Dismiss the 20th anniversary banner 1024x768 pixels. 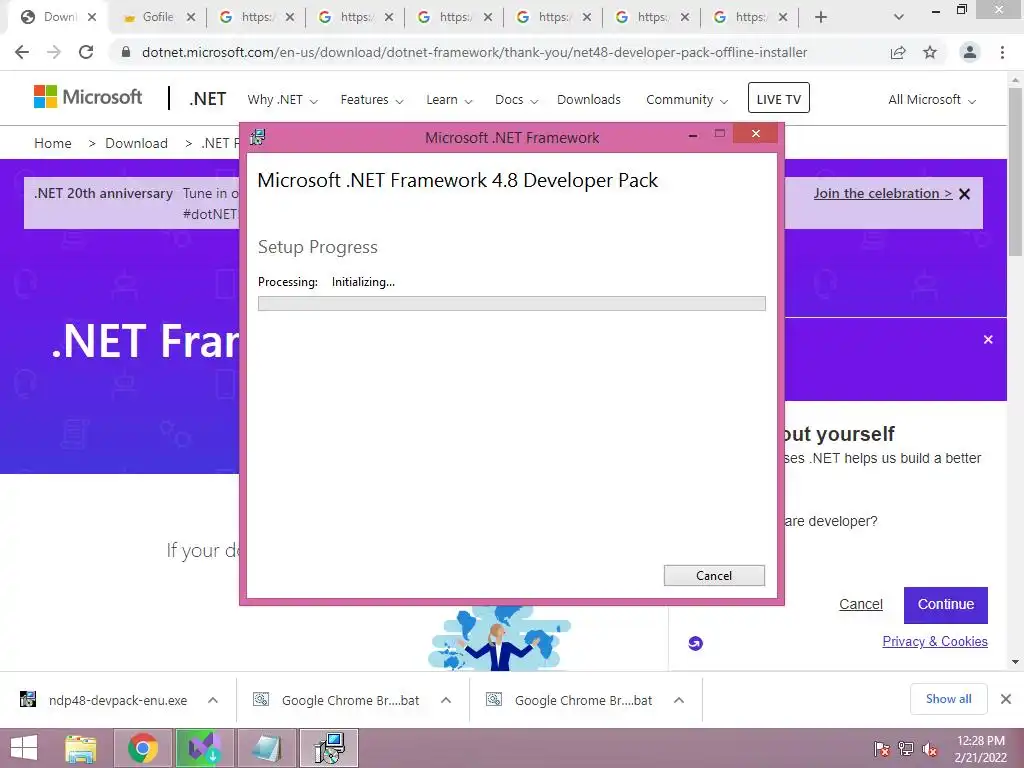(965, 194)
